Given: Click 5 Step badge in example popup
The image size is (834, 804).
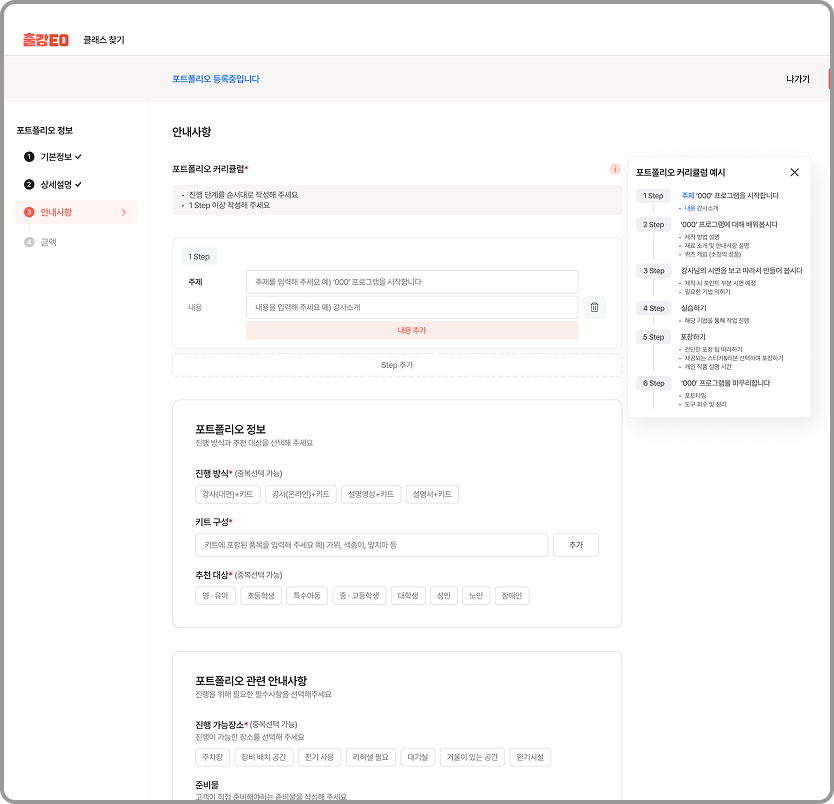Looking at the screenshot, I should tap(653, 337).
